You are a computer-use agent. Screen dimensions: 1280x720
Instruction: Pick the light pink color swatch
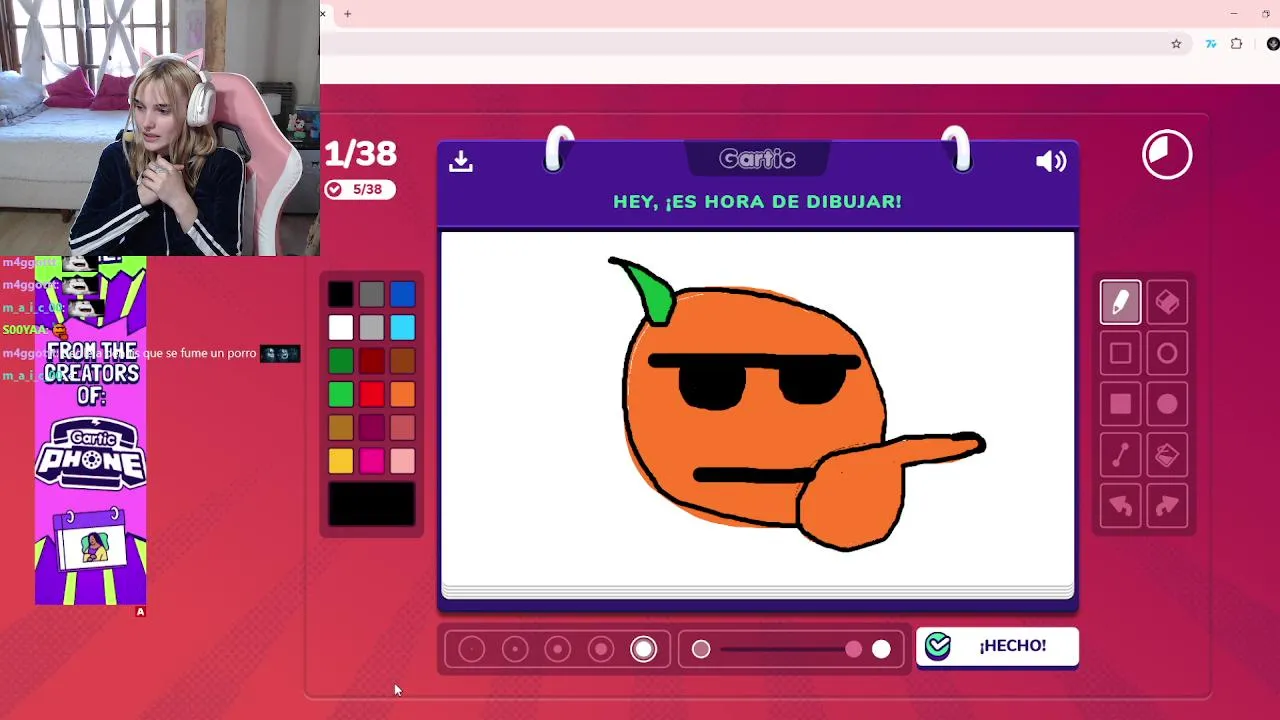pyautogui.click(x=403, y=461)
